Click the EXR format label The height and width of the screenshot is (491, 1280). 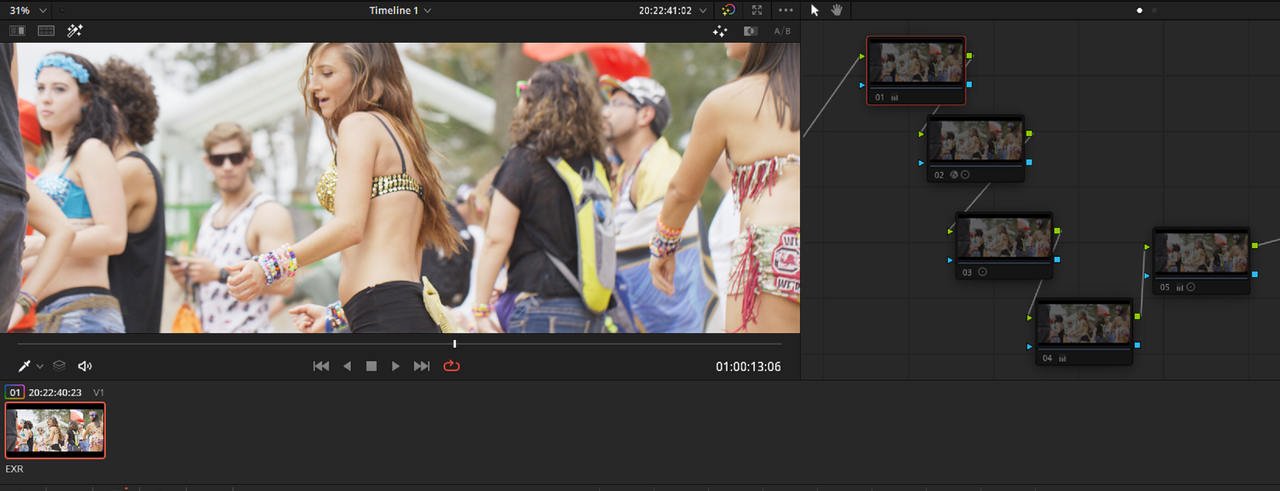coord(14,468)
